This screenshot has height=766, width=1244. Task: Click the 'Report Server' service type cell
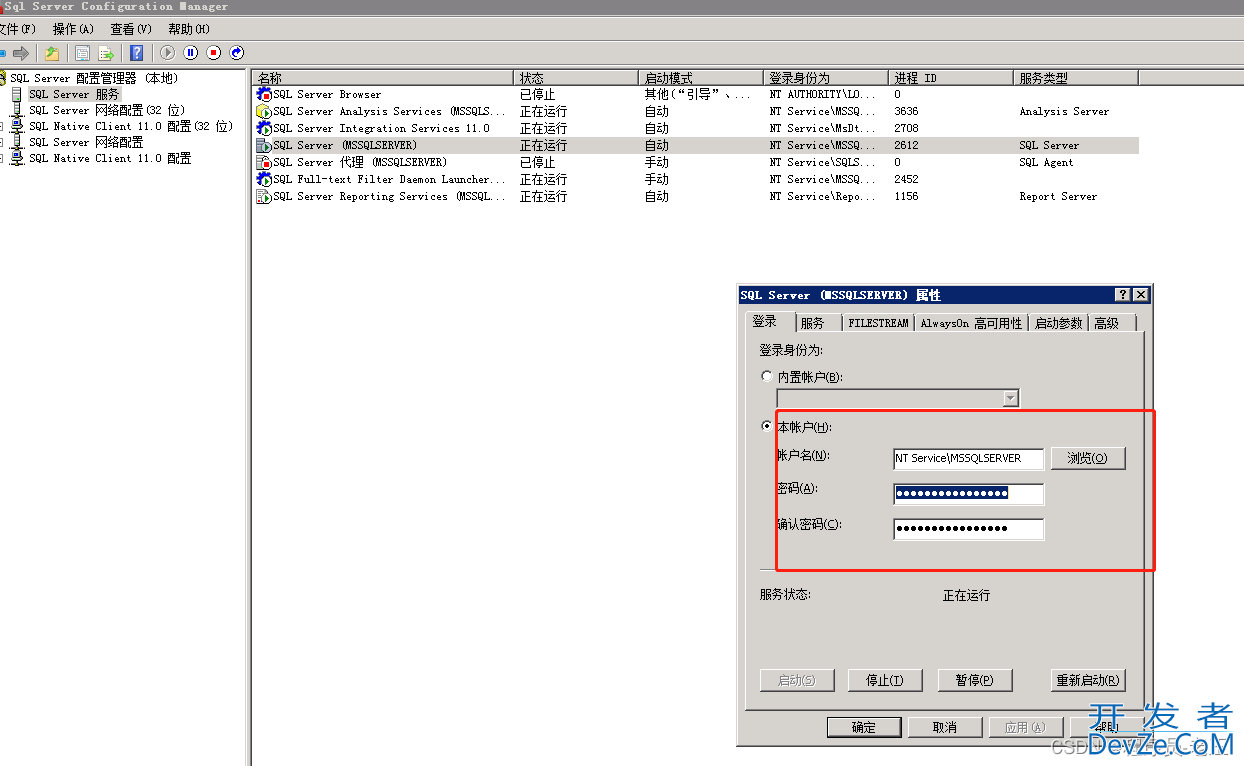pos(1058,196)
